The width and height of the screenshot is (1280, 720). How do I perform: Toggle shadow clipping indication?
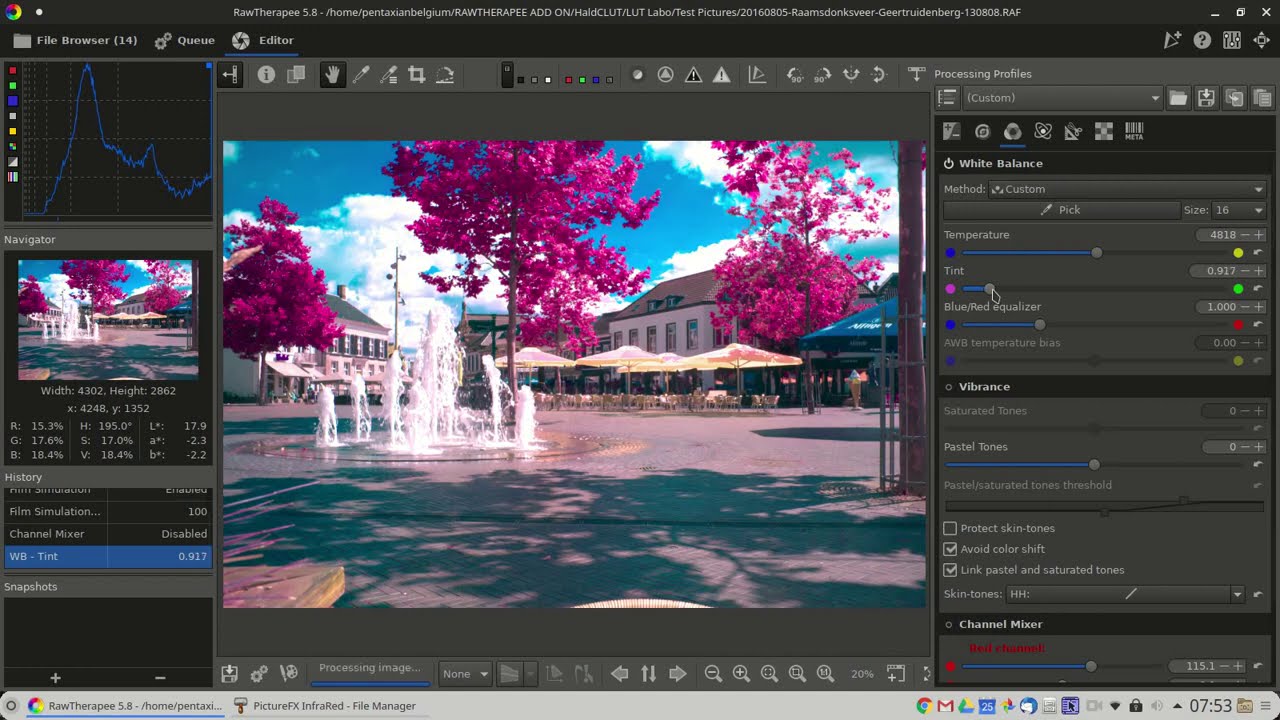click(x=693, y=75)
